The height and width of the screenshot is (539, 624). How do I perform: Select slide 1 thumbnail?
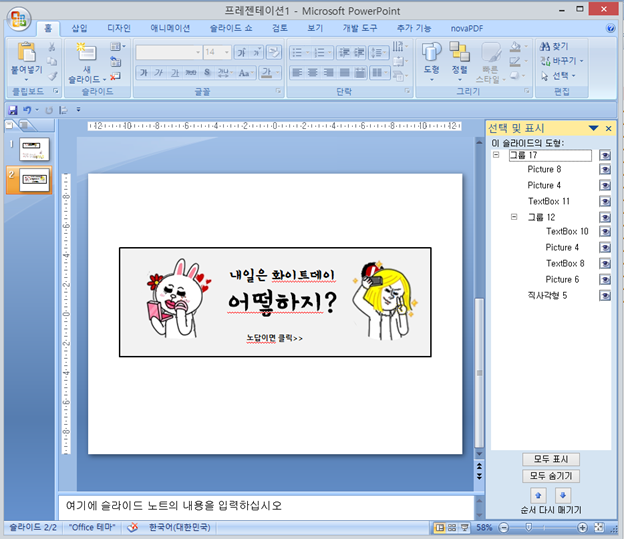coord(34,149)
